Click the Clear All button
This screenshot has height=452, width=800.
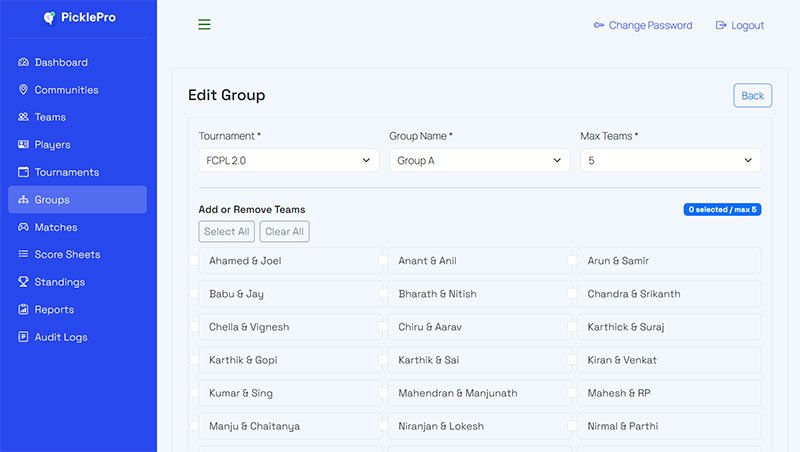[x=284, y=232]
